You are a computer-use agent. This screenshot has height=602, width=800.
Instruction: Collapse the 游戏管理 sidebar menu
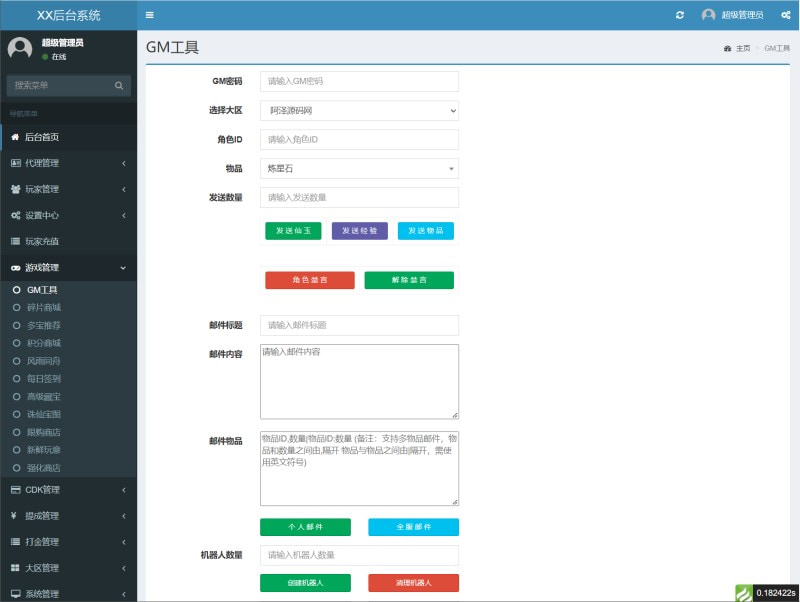(x=68, y=268)
